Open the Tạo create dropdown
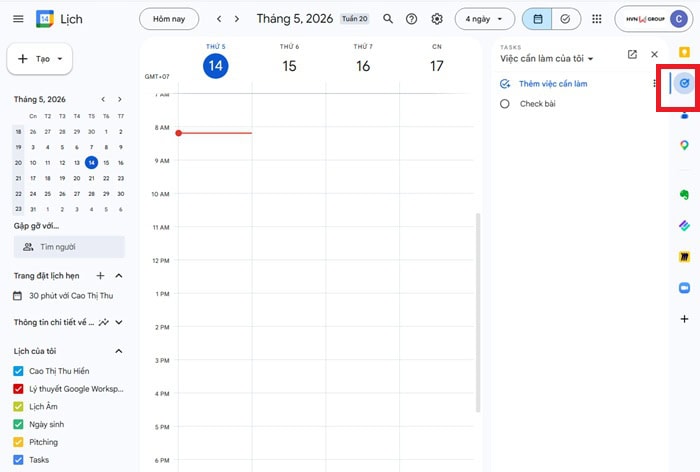This screenshot has width=700, height=472. pos(40,58)
